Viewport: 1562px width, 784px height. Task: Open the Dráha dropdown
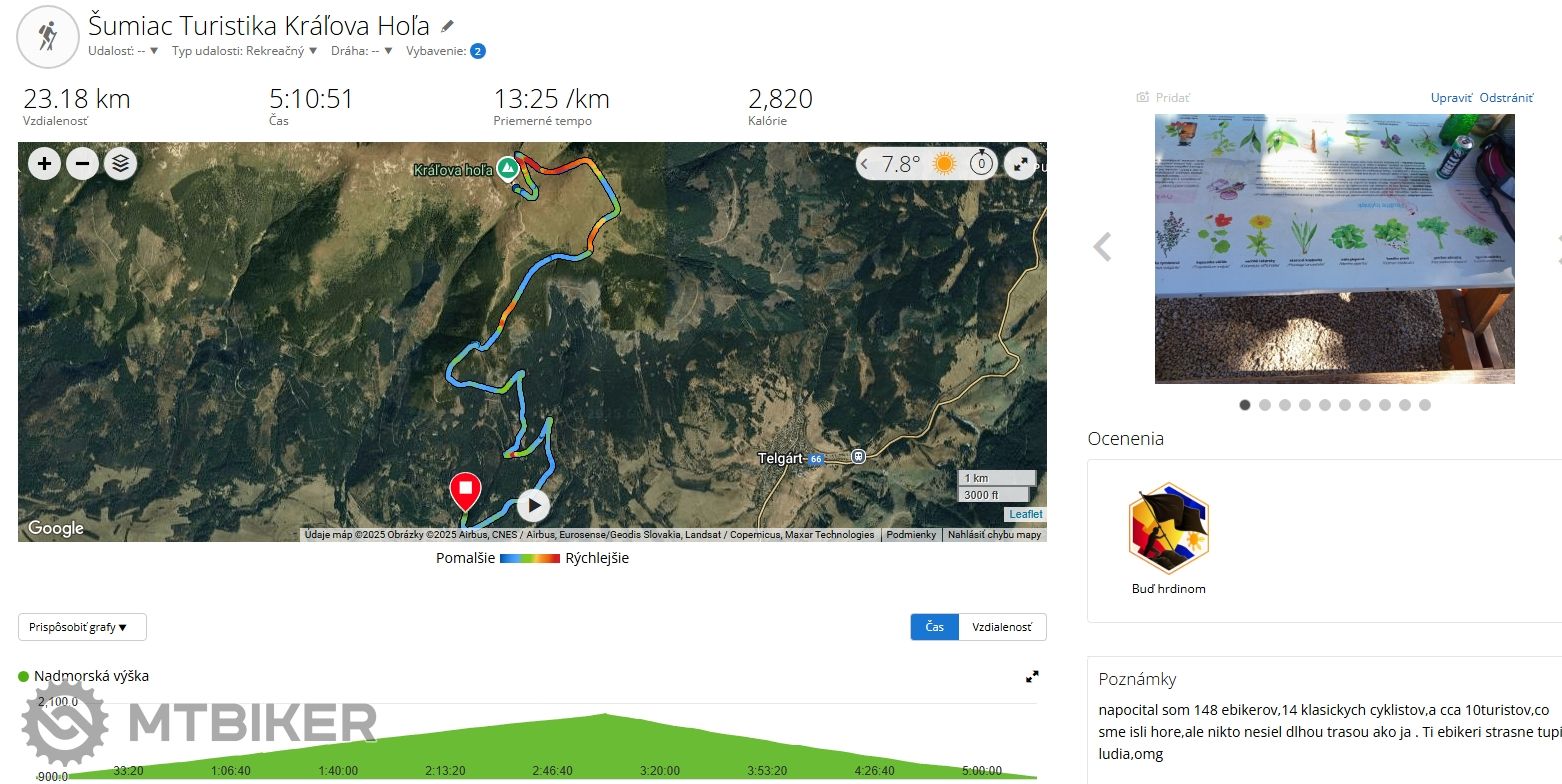coord(362,51)
